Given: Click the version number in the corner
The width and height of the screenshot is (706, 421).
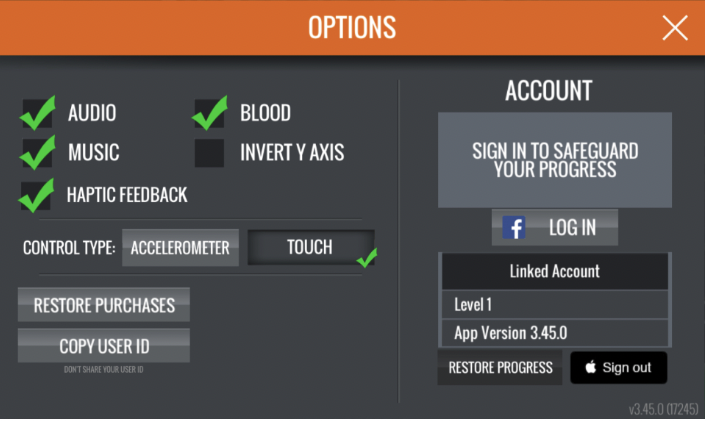Looking at the screenshot, I should coord(661,409).
